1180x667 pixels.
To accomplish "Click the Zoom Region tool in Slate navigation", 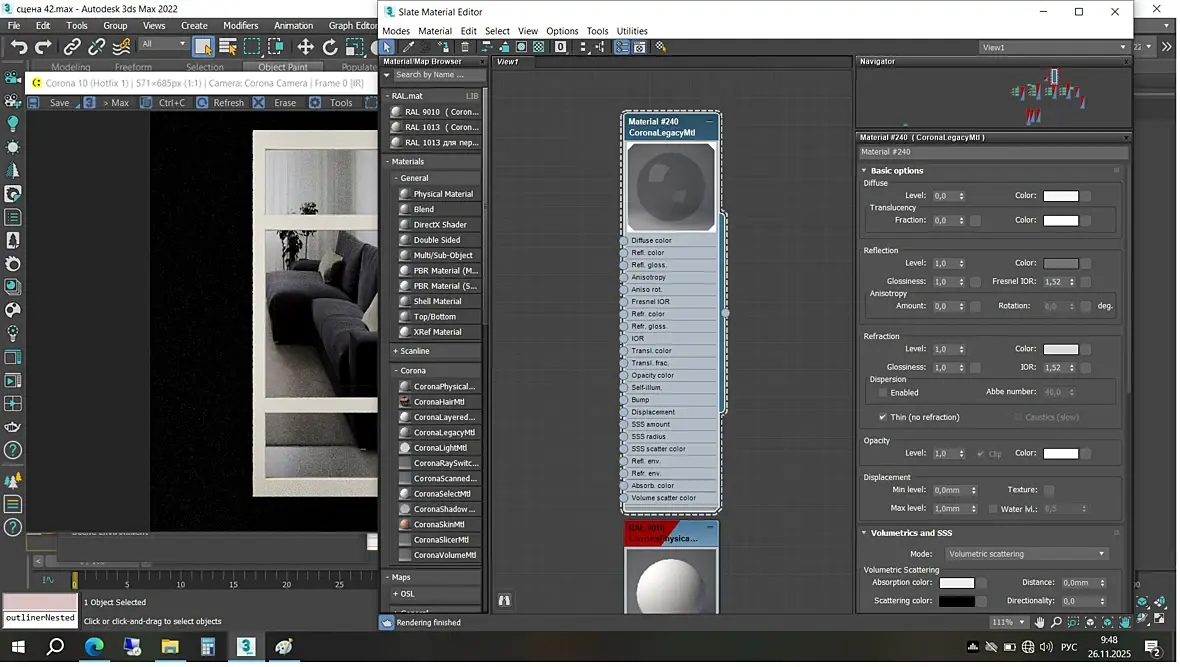I will tap(1073, 623).
